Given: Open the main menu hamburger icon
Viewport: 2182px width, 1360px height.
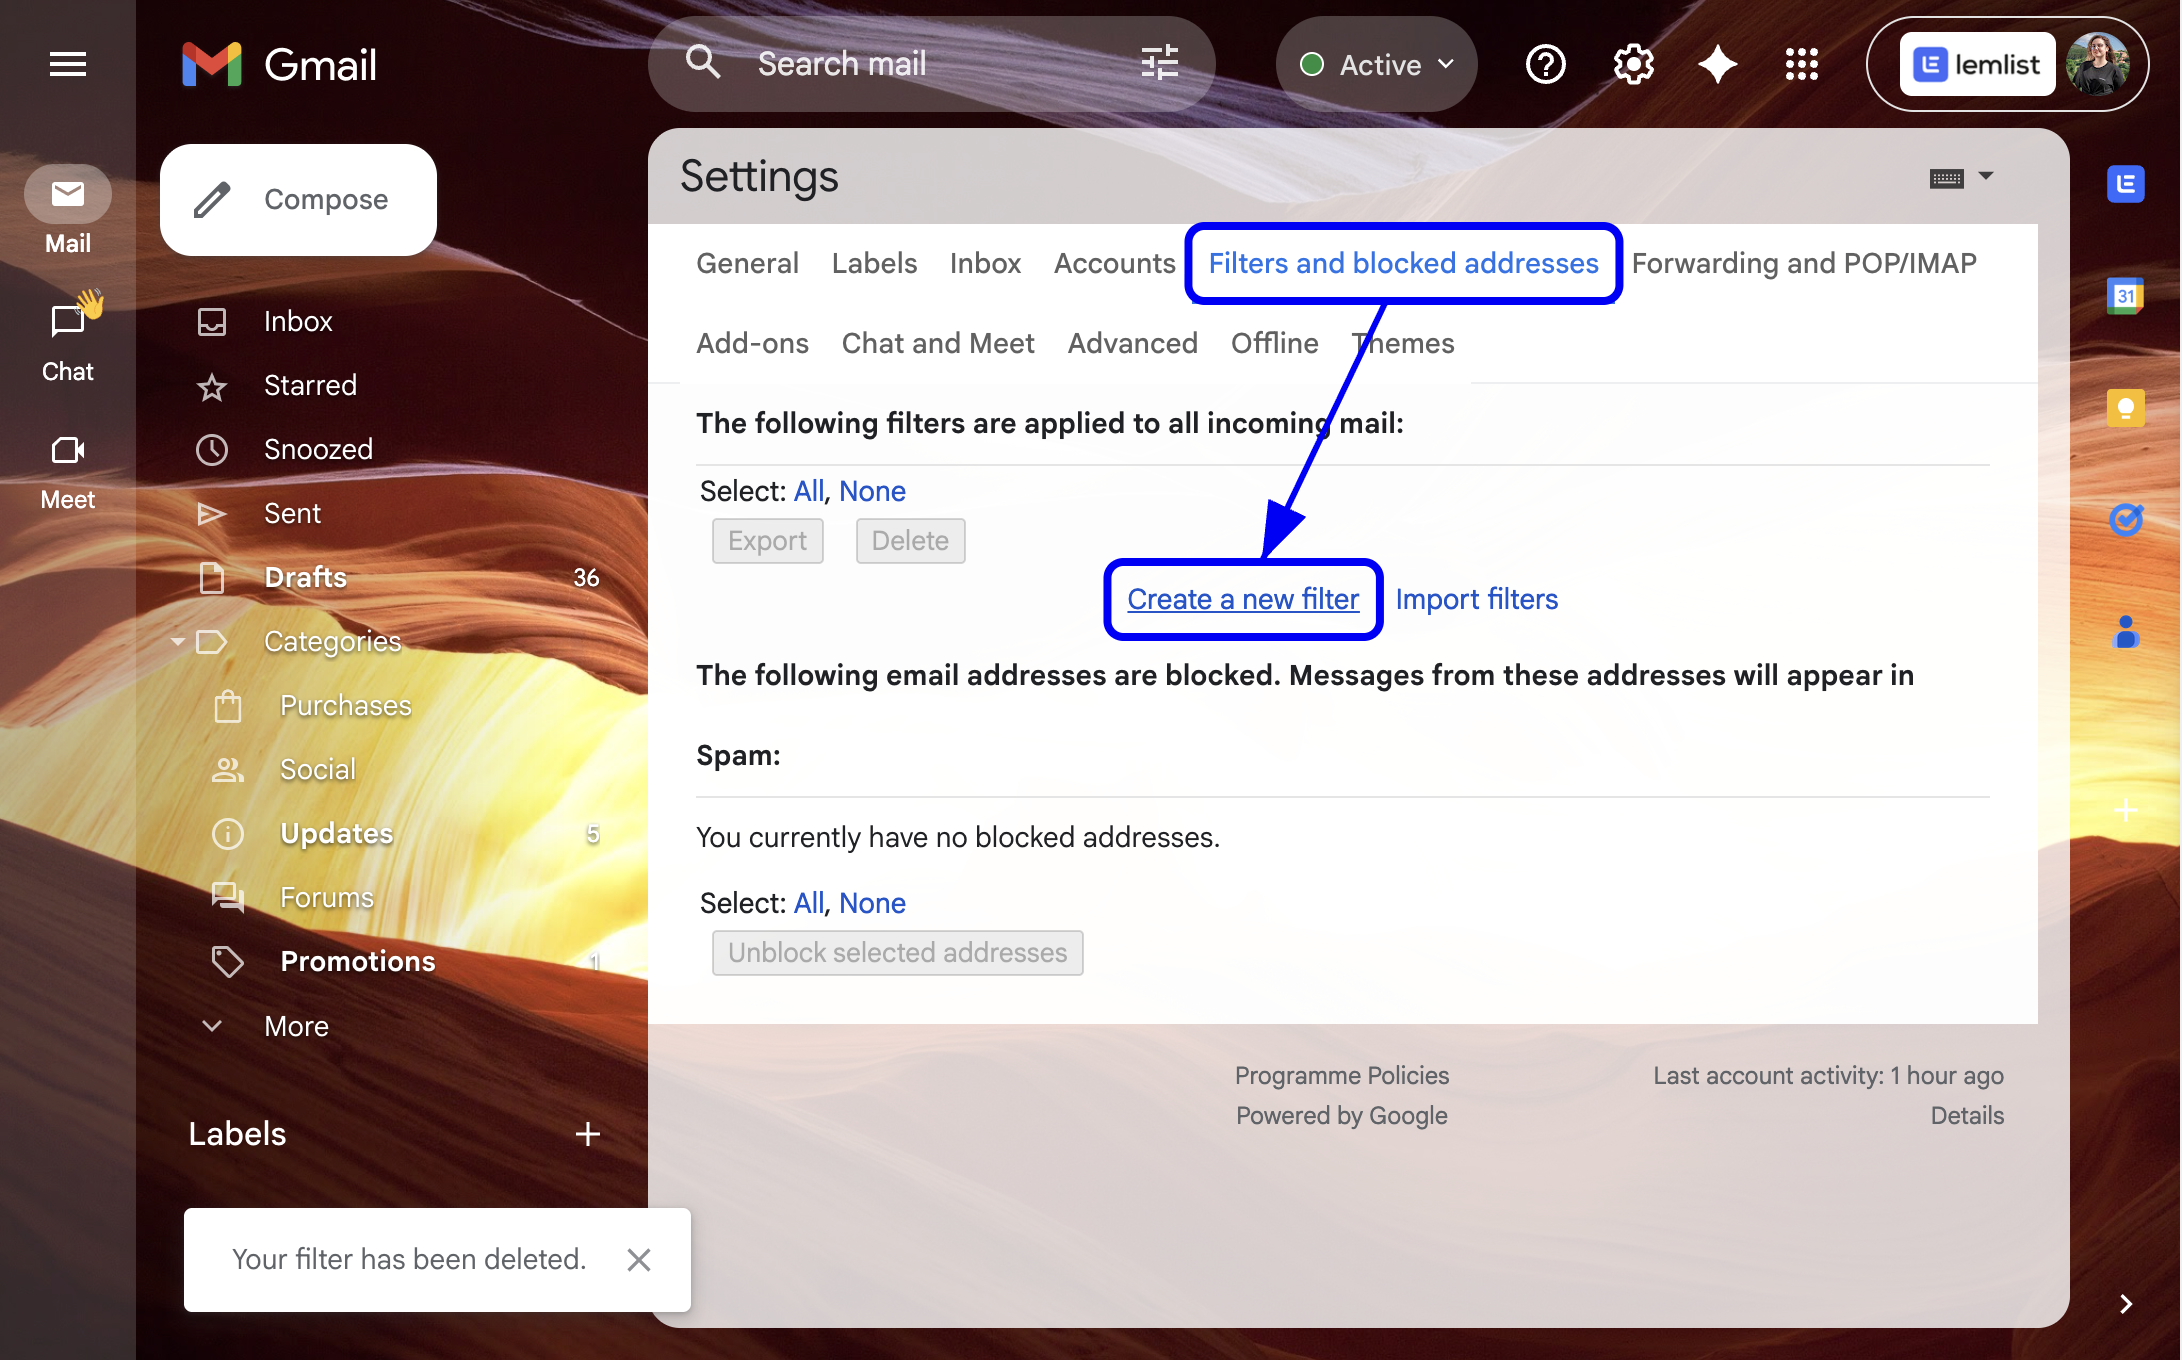Looking at the screenshot, I should pyautogui.click(x=68, y=65).
